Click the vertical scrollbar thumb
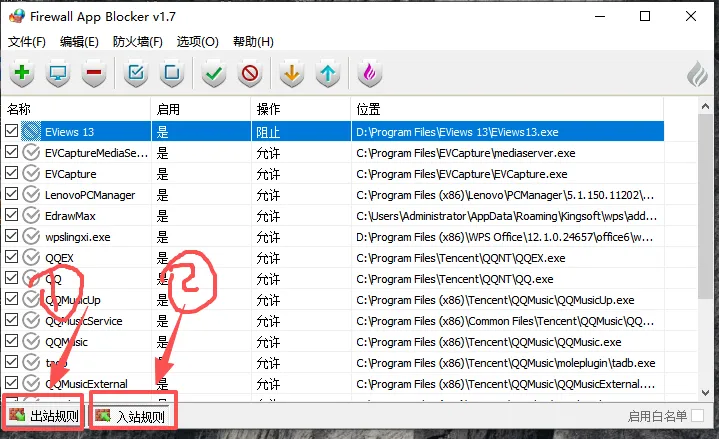The image size is (719, 439). click(705, 206)
